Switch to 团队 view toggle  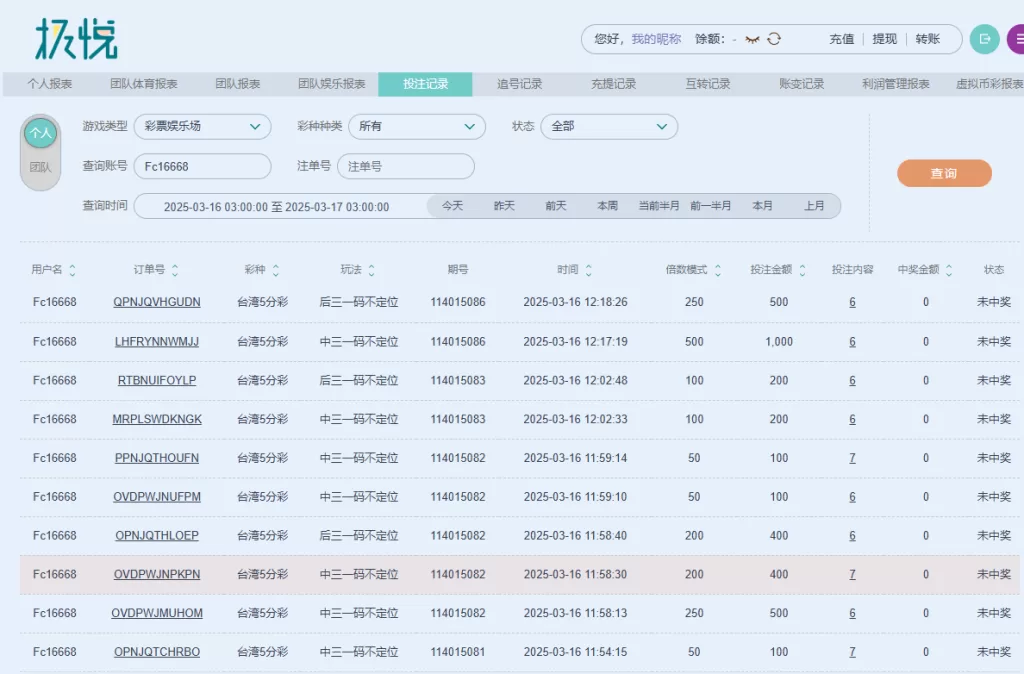[40, 168]
